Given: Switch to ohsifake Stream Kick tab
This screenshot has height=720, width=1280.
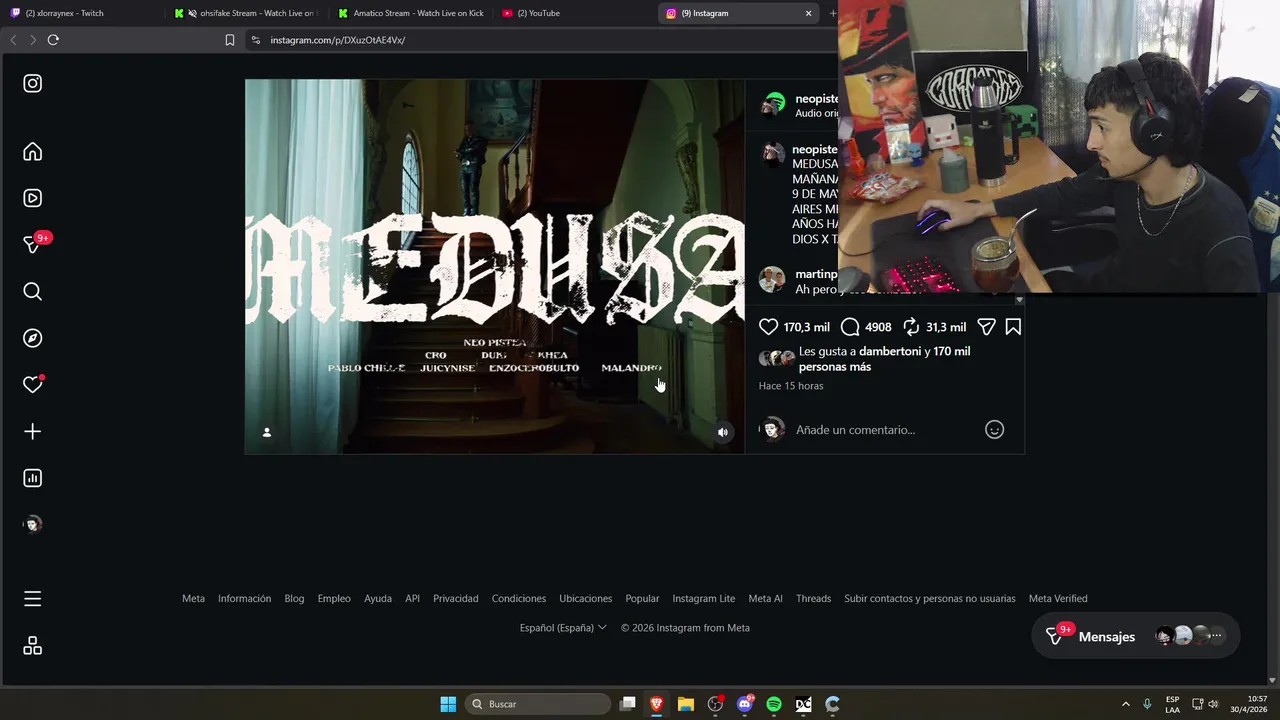Looking at the screenshot, I should [246, 13].
